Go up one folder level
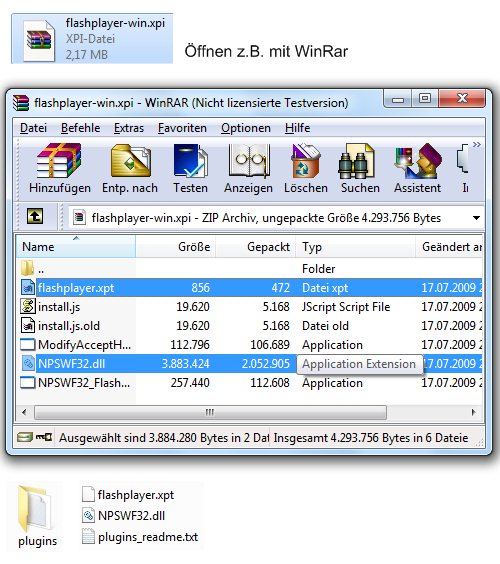 (35, 217)
